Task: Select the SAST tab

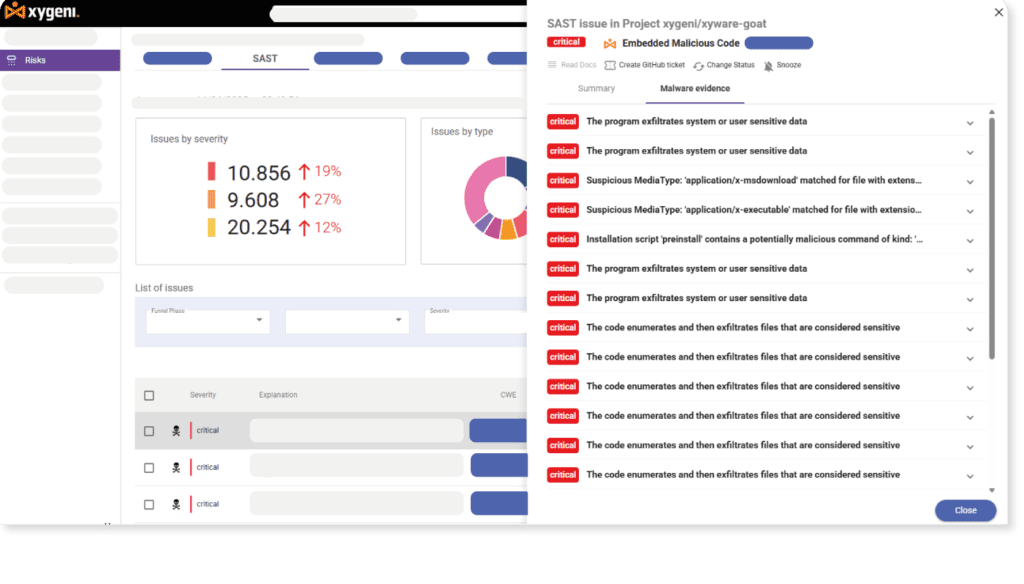Action: tap(265, 59)
